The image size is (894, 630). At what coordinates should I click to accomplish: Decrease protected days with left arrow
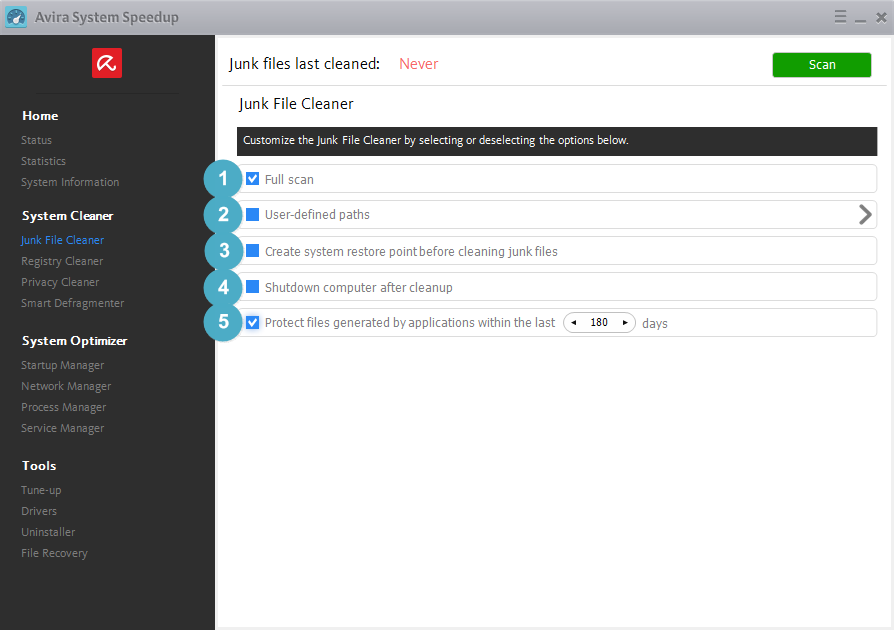[574, 323]
